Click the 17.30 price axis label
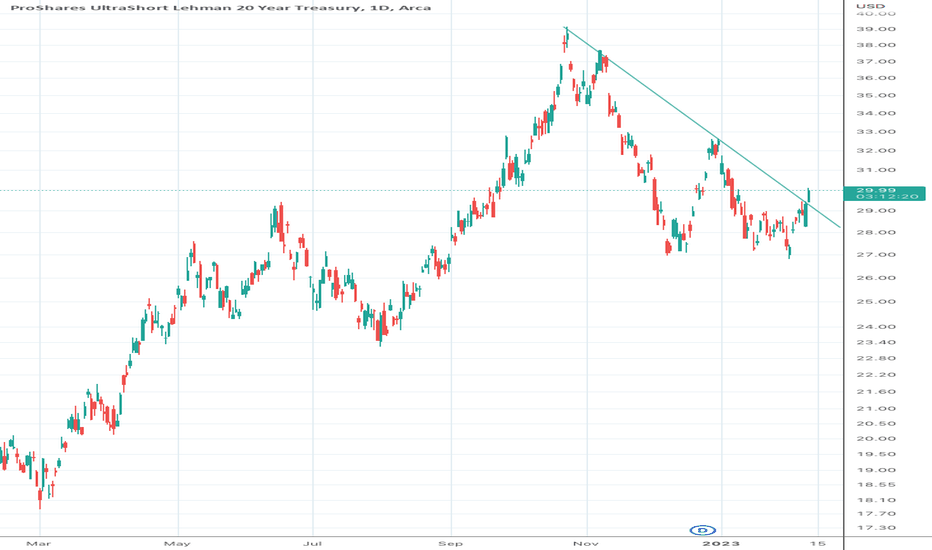Viewport: 932px width, 550px height. click(x=876, y=528)
